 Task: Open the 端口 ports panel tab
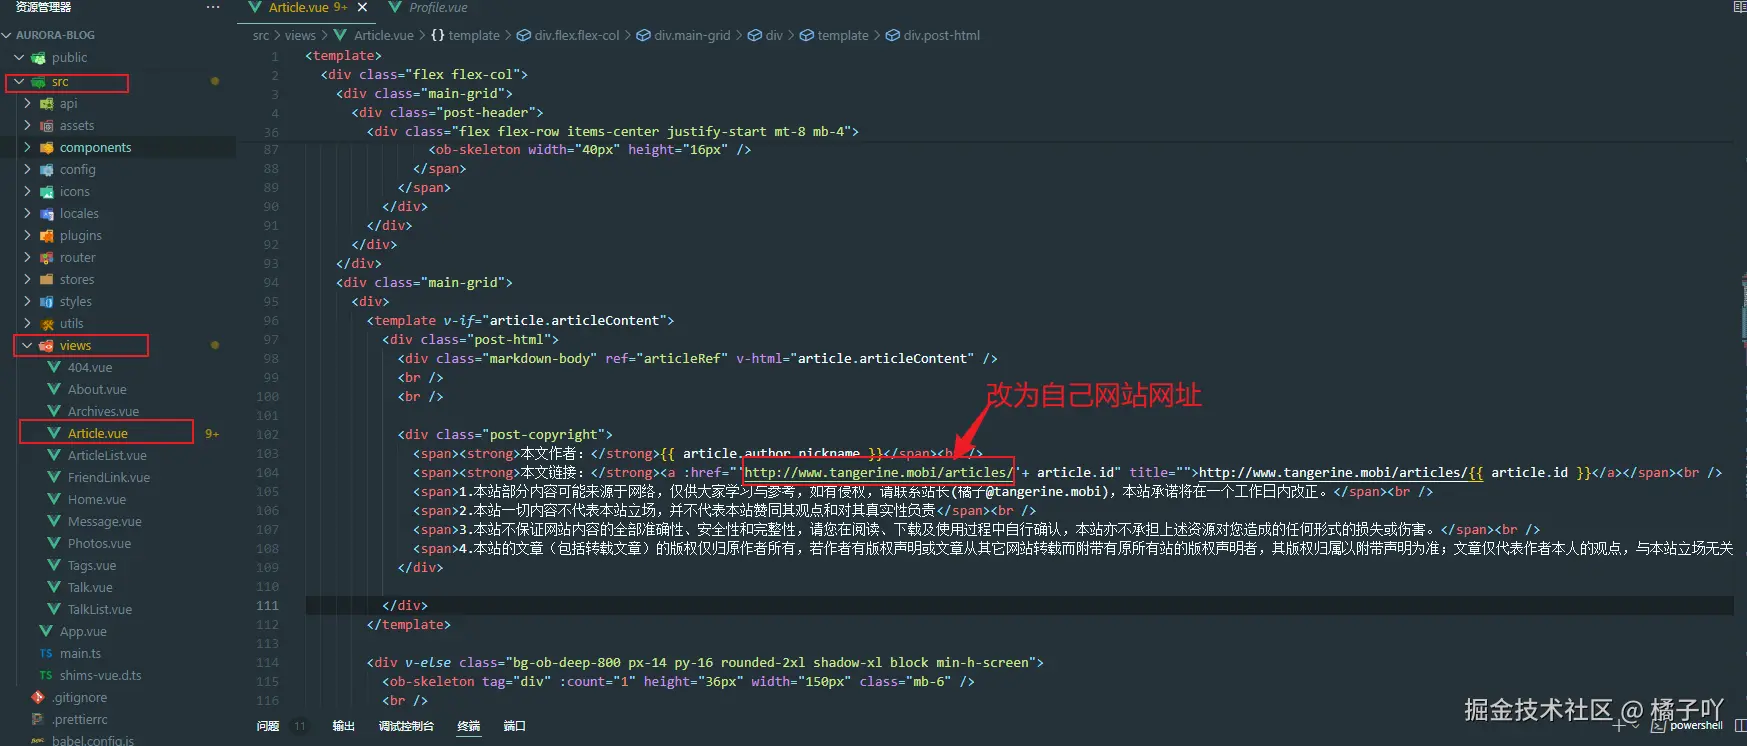coord(514,726)
